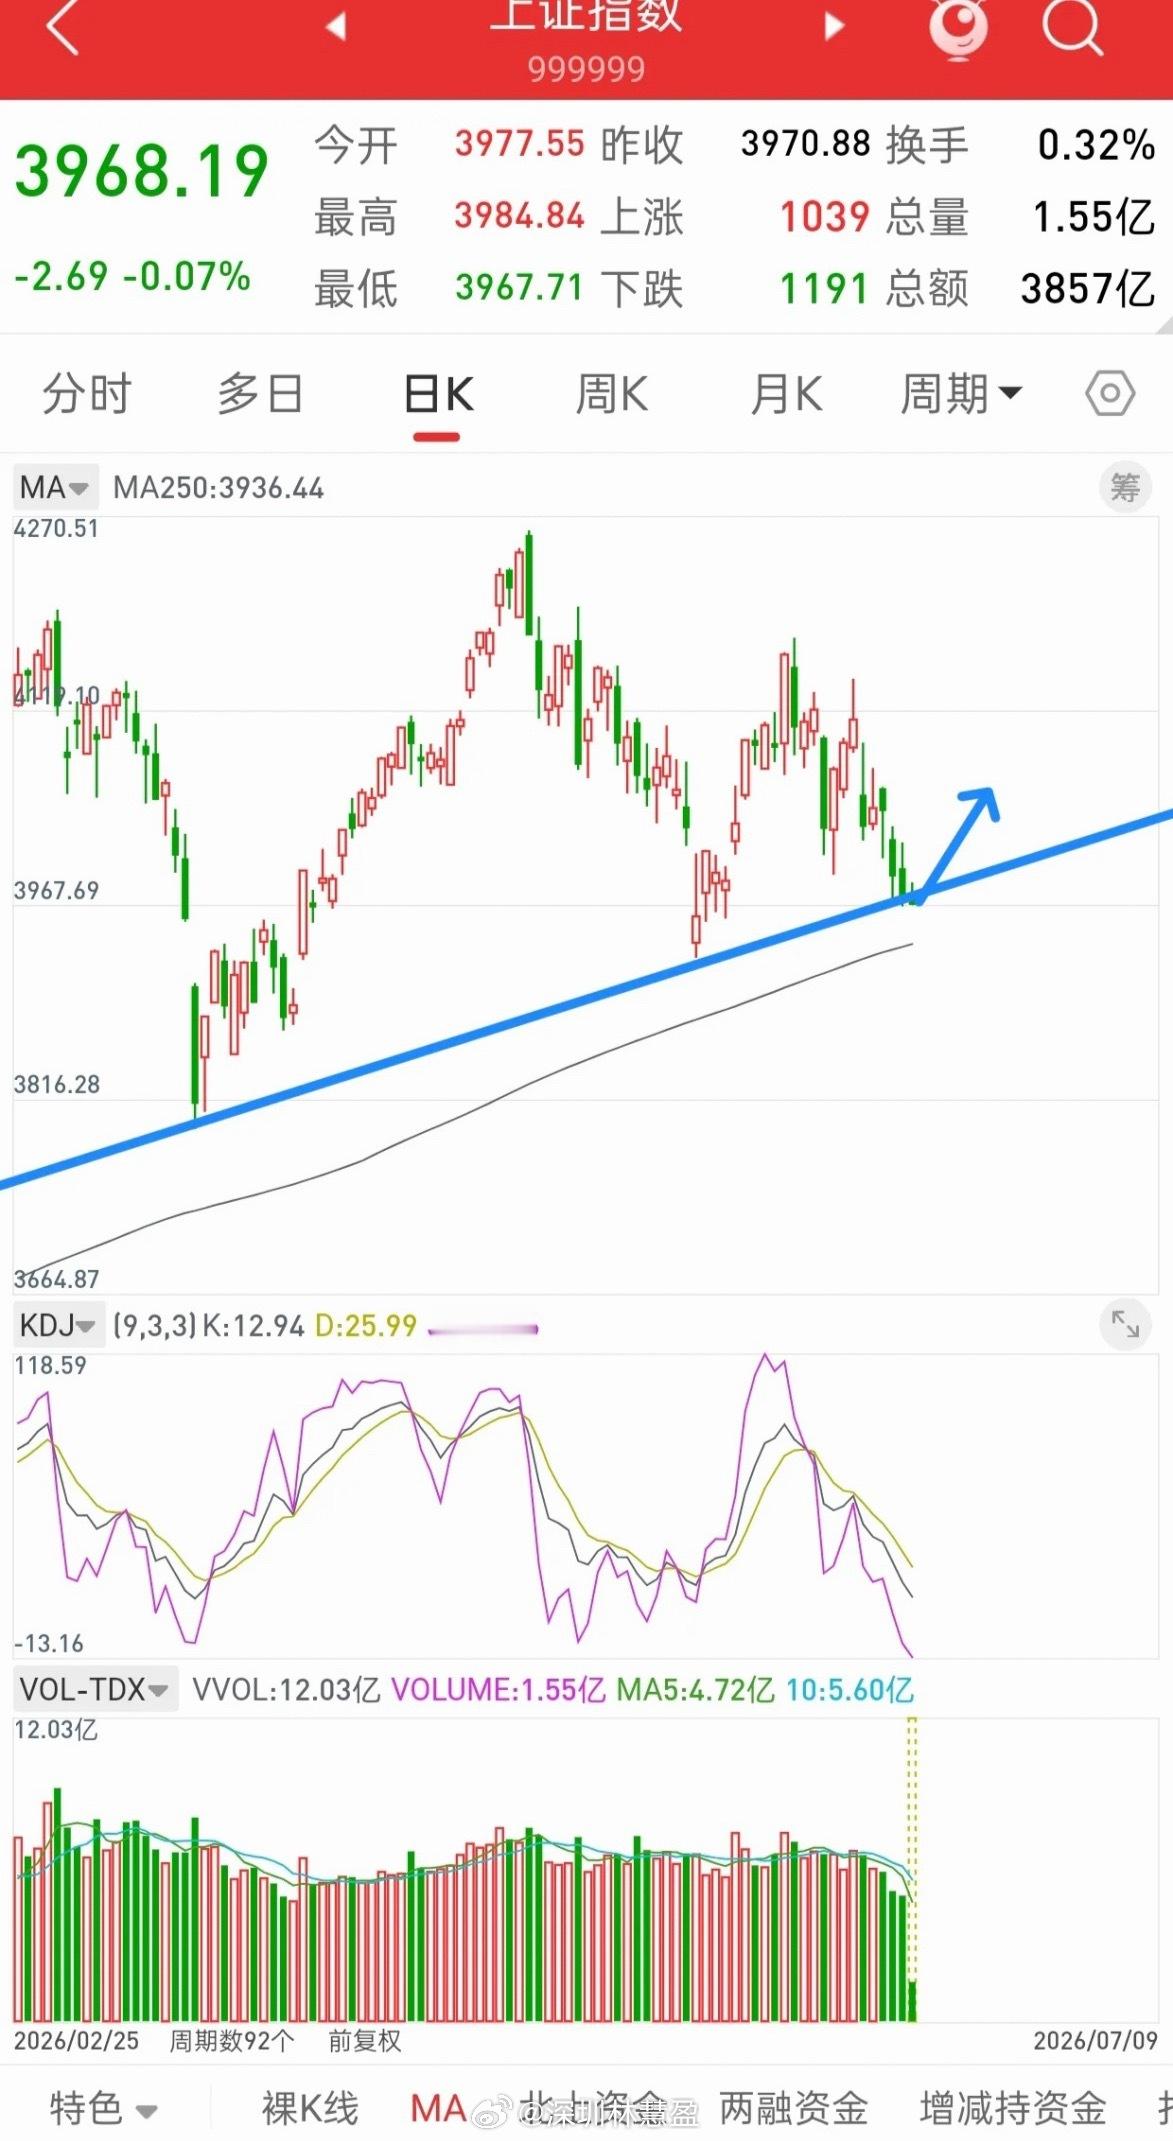Open the 周期 period dropdown
1173x2141 pixels.
tap(962, 394)
